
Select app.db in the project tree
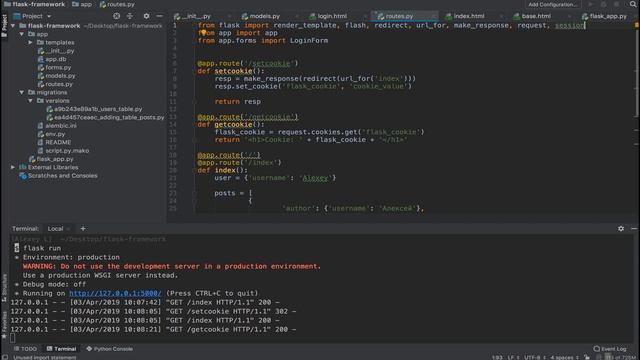(x=52, y=59)
